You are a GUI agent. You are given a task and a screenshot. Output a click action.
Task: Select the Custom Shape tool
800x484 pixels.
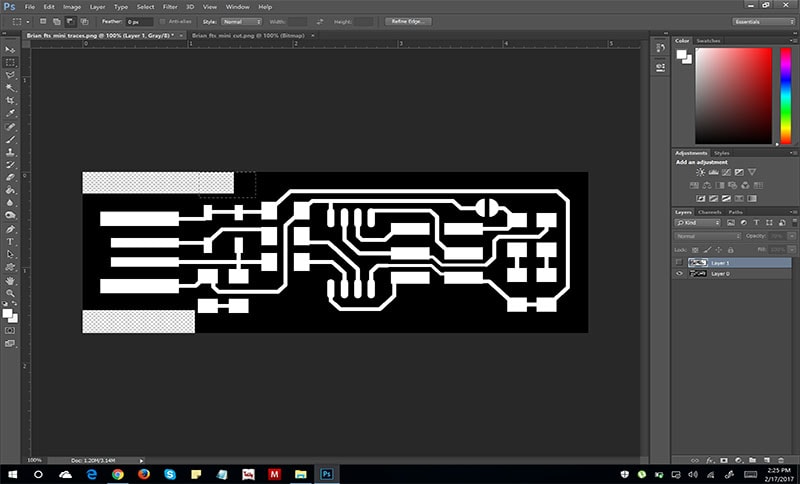point(10,267)
